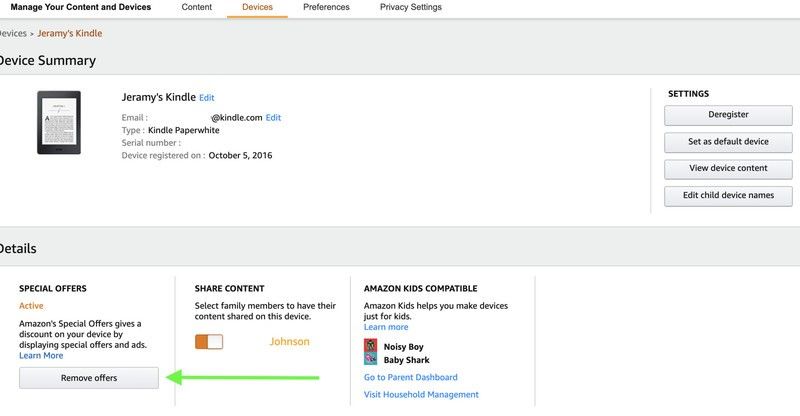The width and height of the screenshot is (800, 416).
Task: Click the Baby Shark profile avatar
Action: pyautogui.click(x=370, y=359)
